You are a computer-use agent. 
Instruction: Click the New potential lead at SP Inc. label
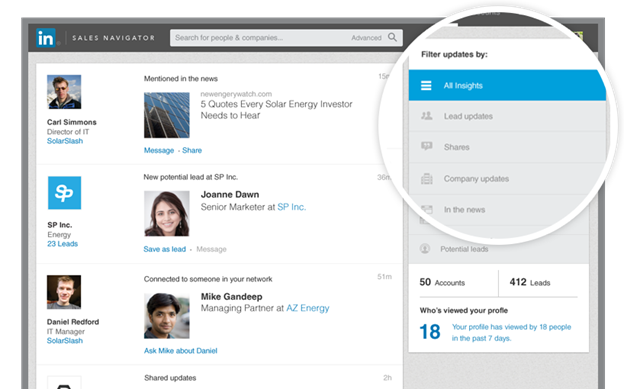pyautogui.click(x=190, y=177)
